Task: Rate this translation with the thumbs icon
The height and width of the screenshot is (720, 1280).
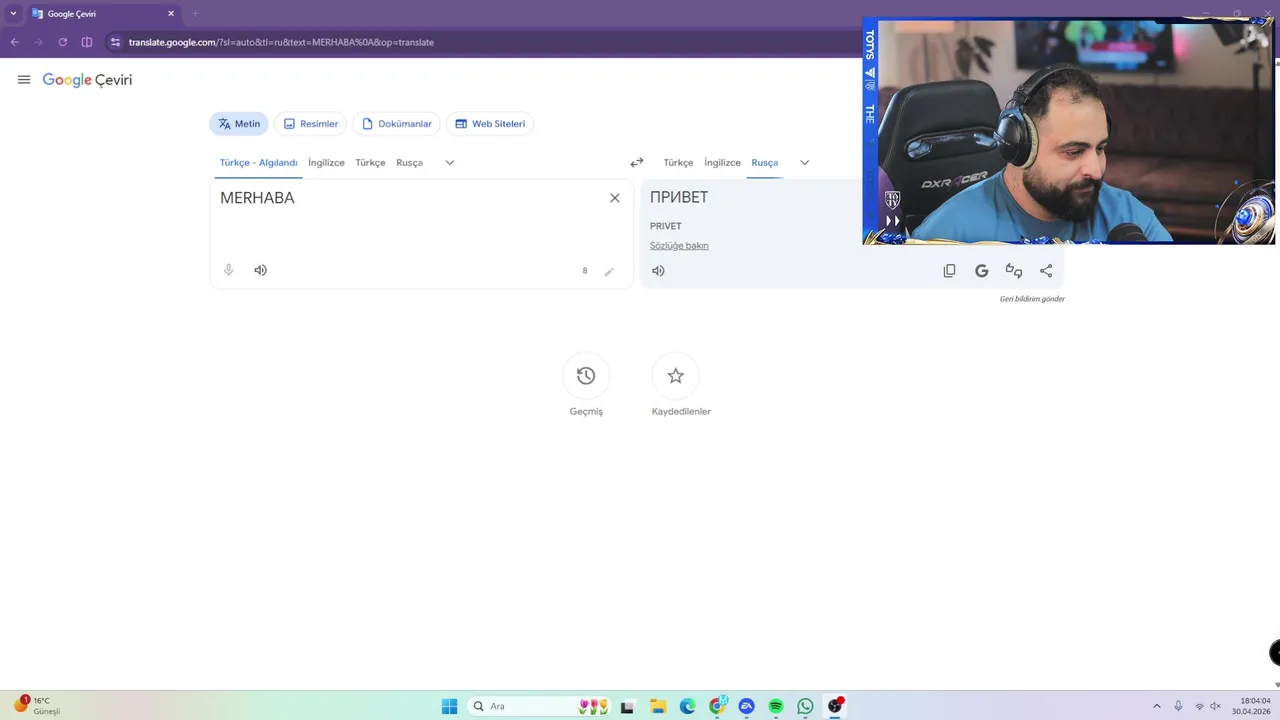Action: (1014, 271)
